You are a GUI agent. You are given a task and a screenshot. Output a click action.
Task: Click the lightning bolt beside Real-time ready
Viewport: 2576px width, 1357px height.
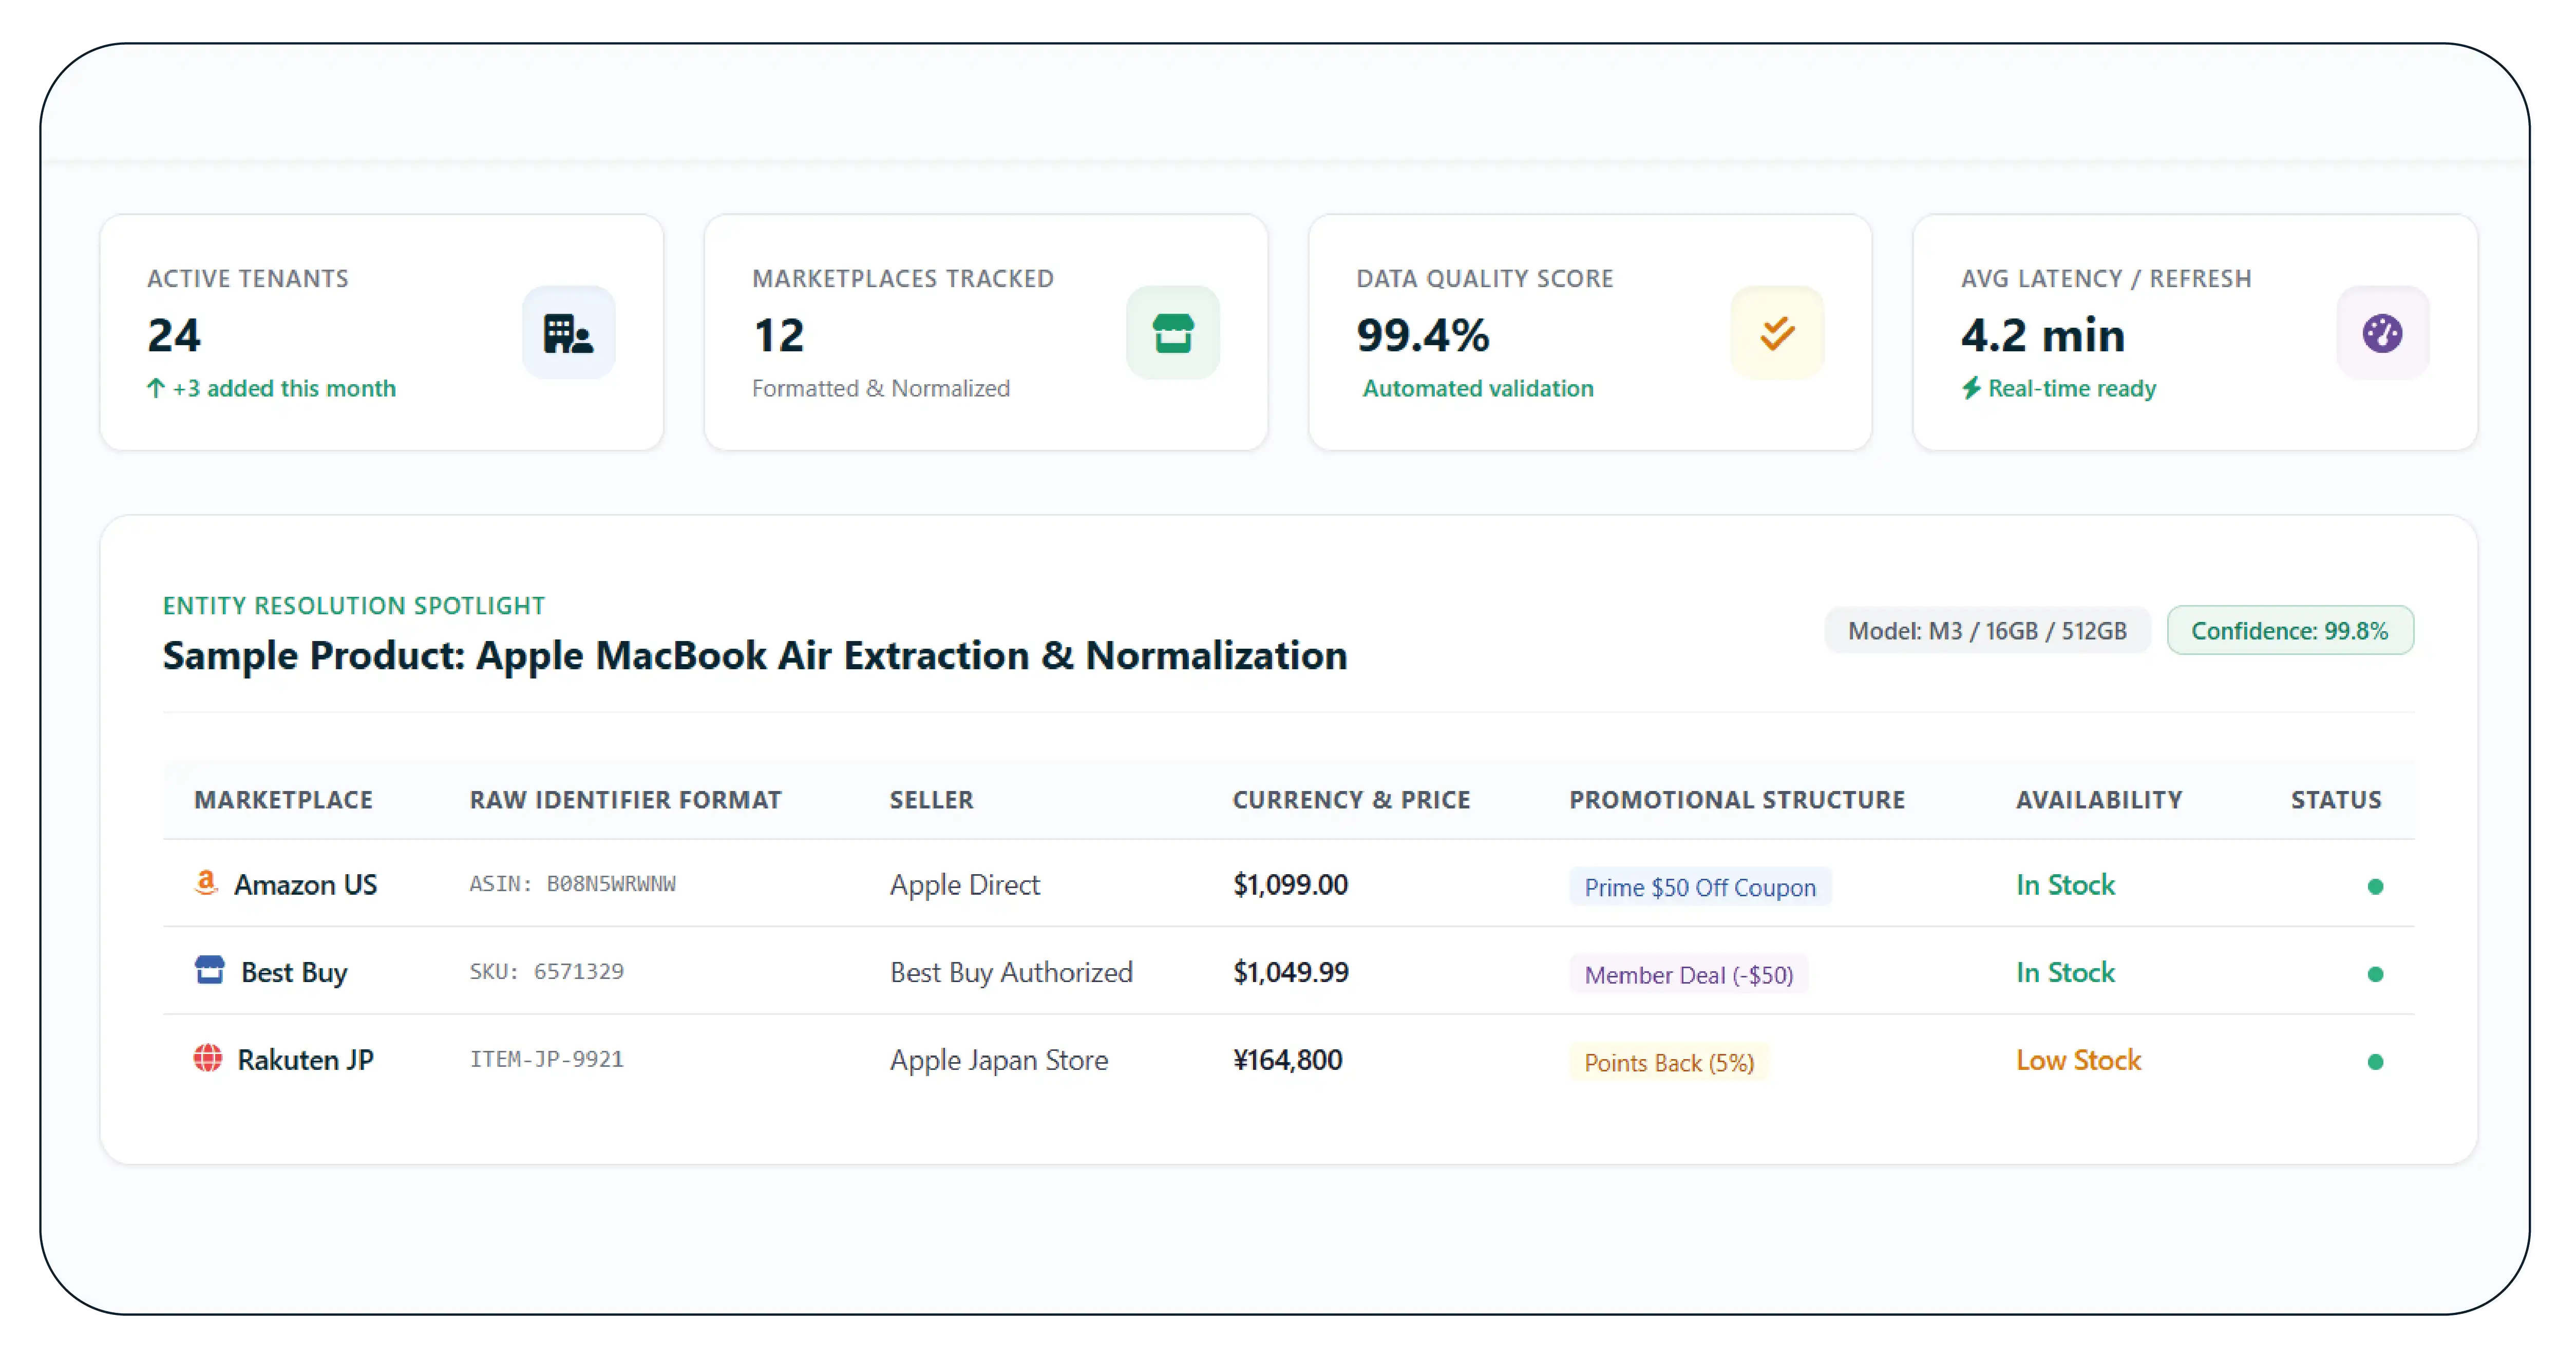pos(1971,388)
